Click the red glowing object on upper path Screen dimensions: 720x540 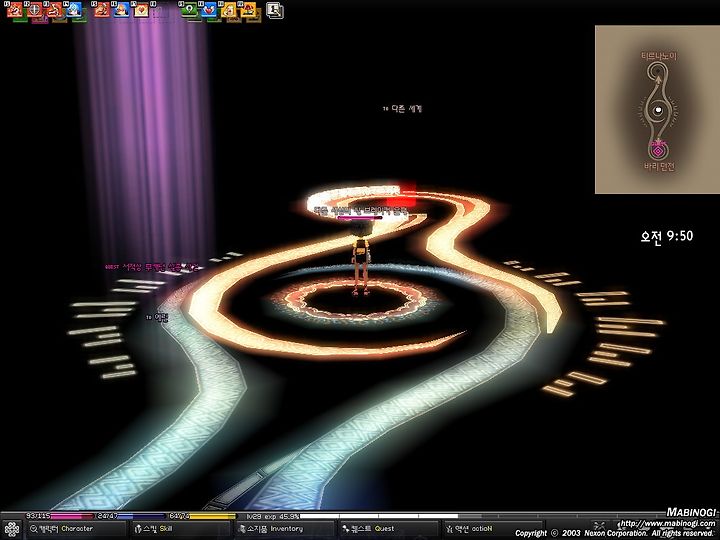[402, 195]
